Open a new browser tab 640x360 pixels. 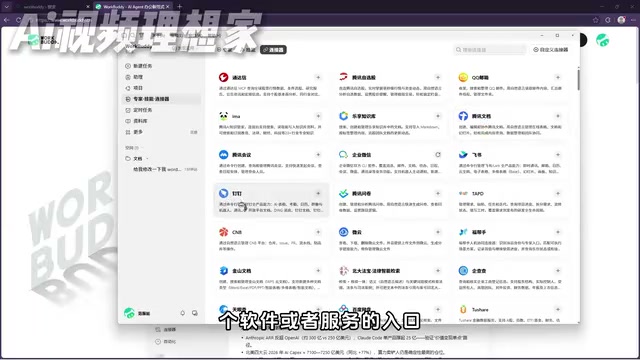[179, 7]
